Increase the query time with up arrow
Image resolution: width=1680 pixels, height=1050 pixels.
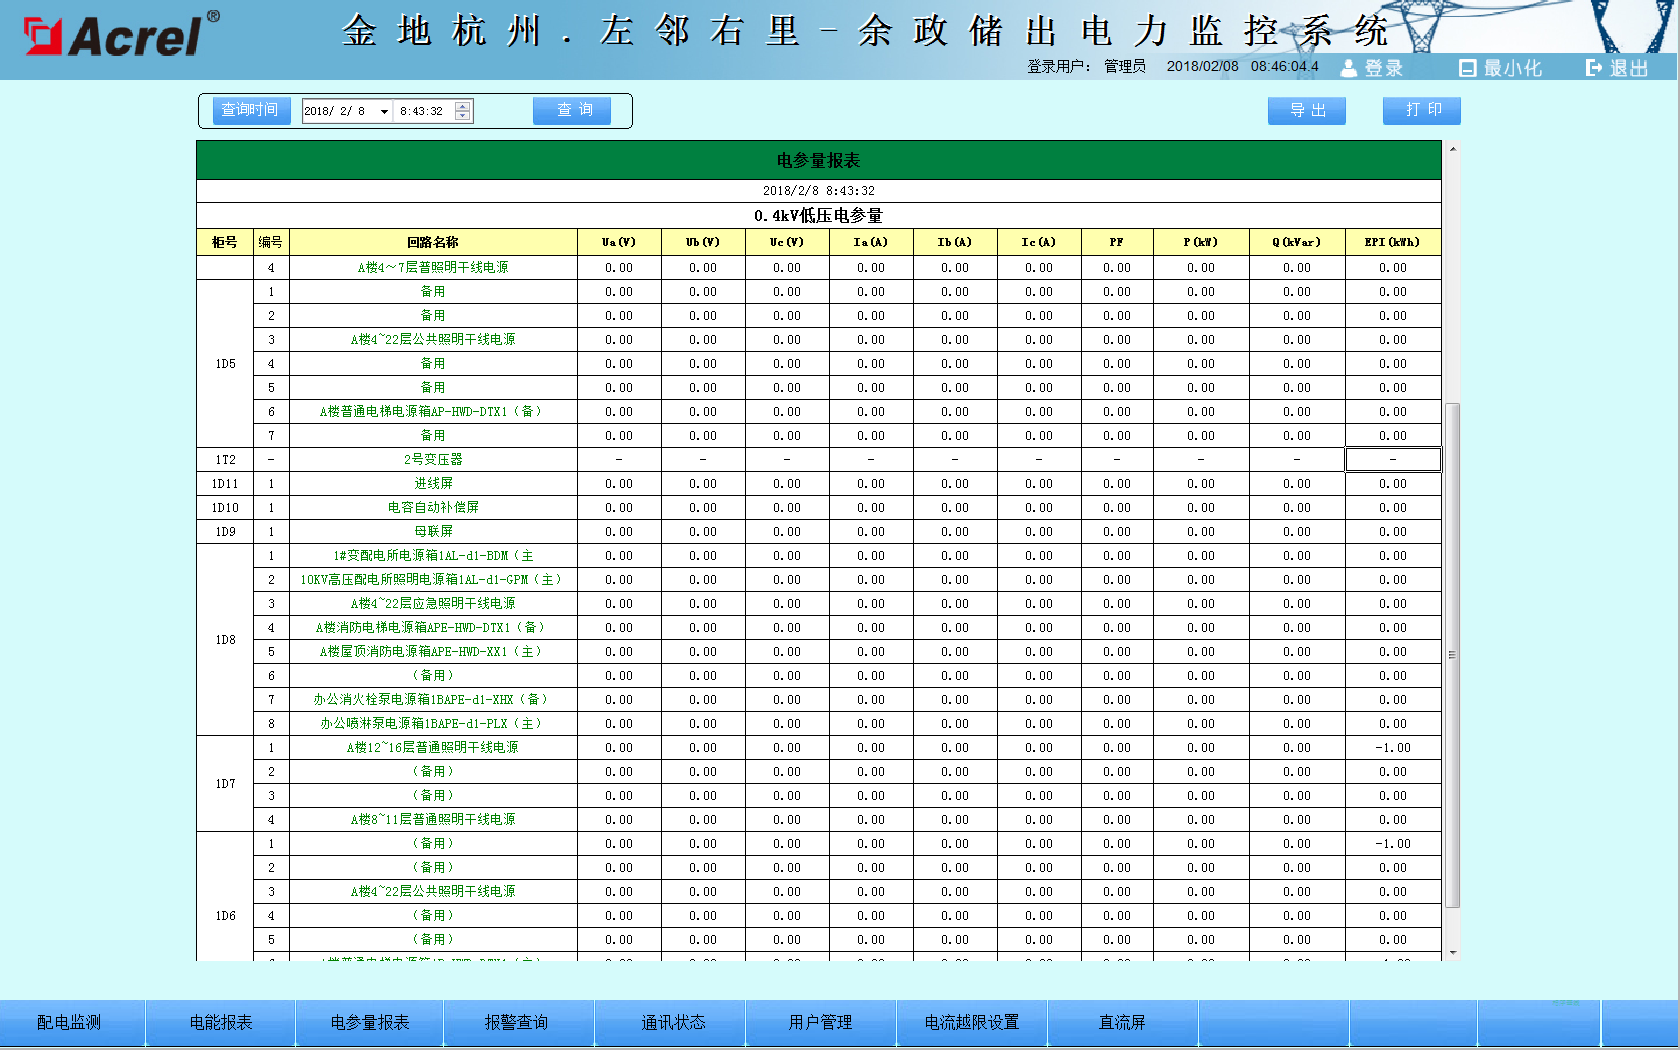(x=462, y=106)
